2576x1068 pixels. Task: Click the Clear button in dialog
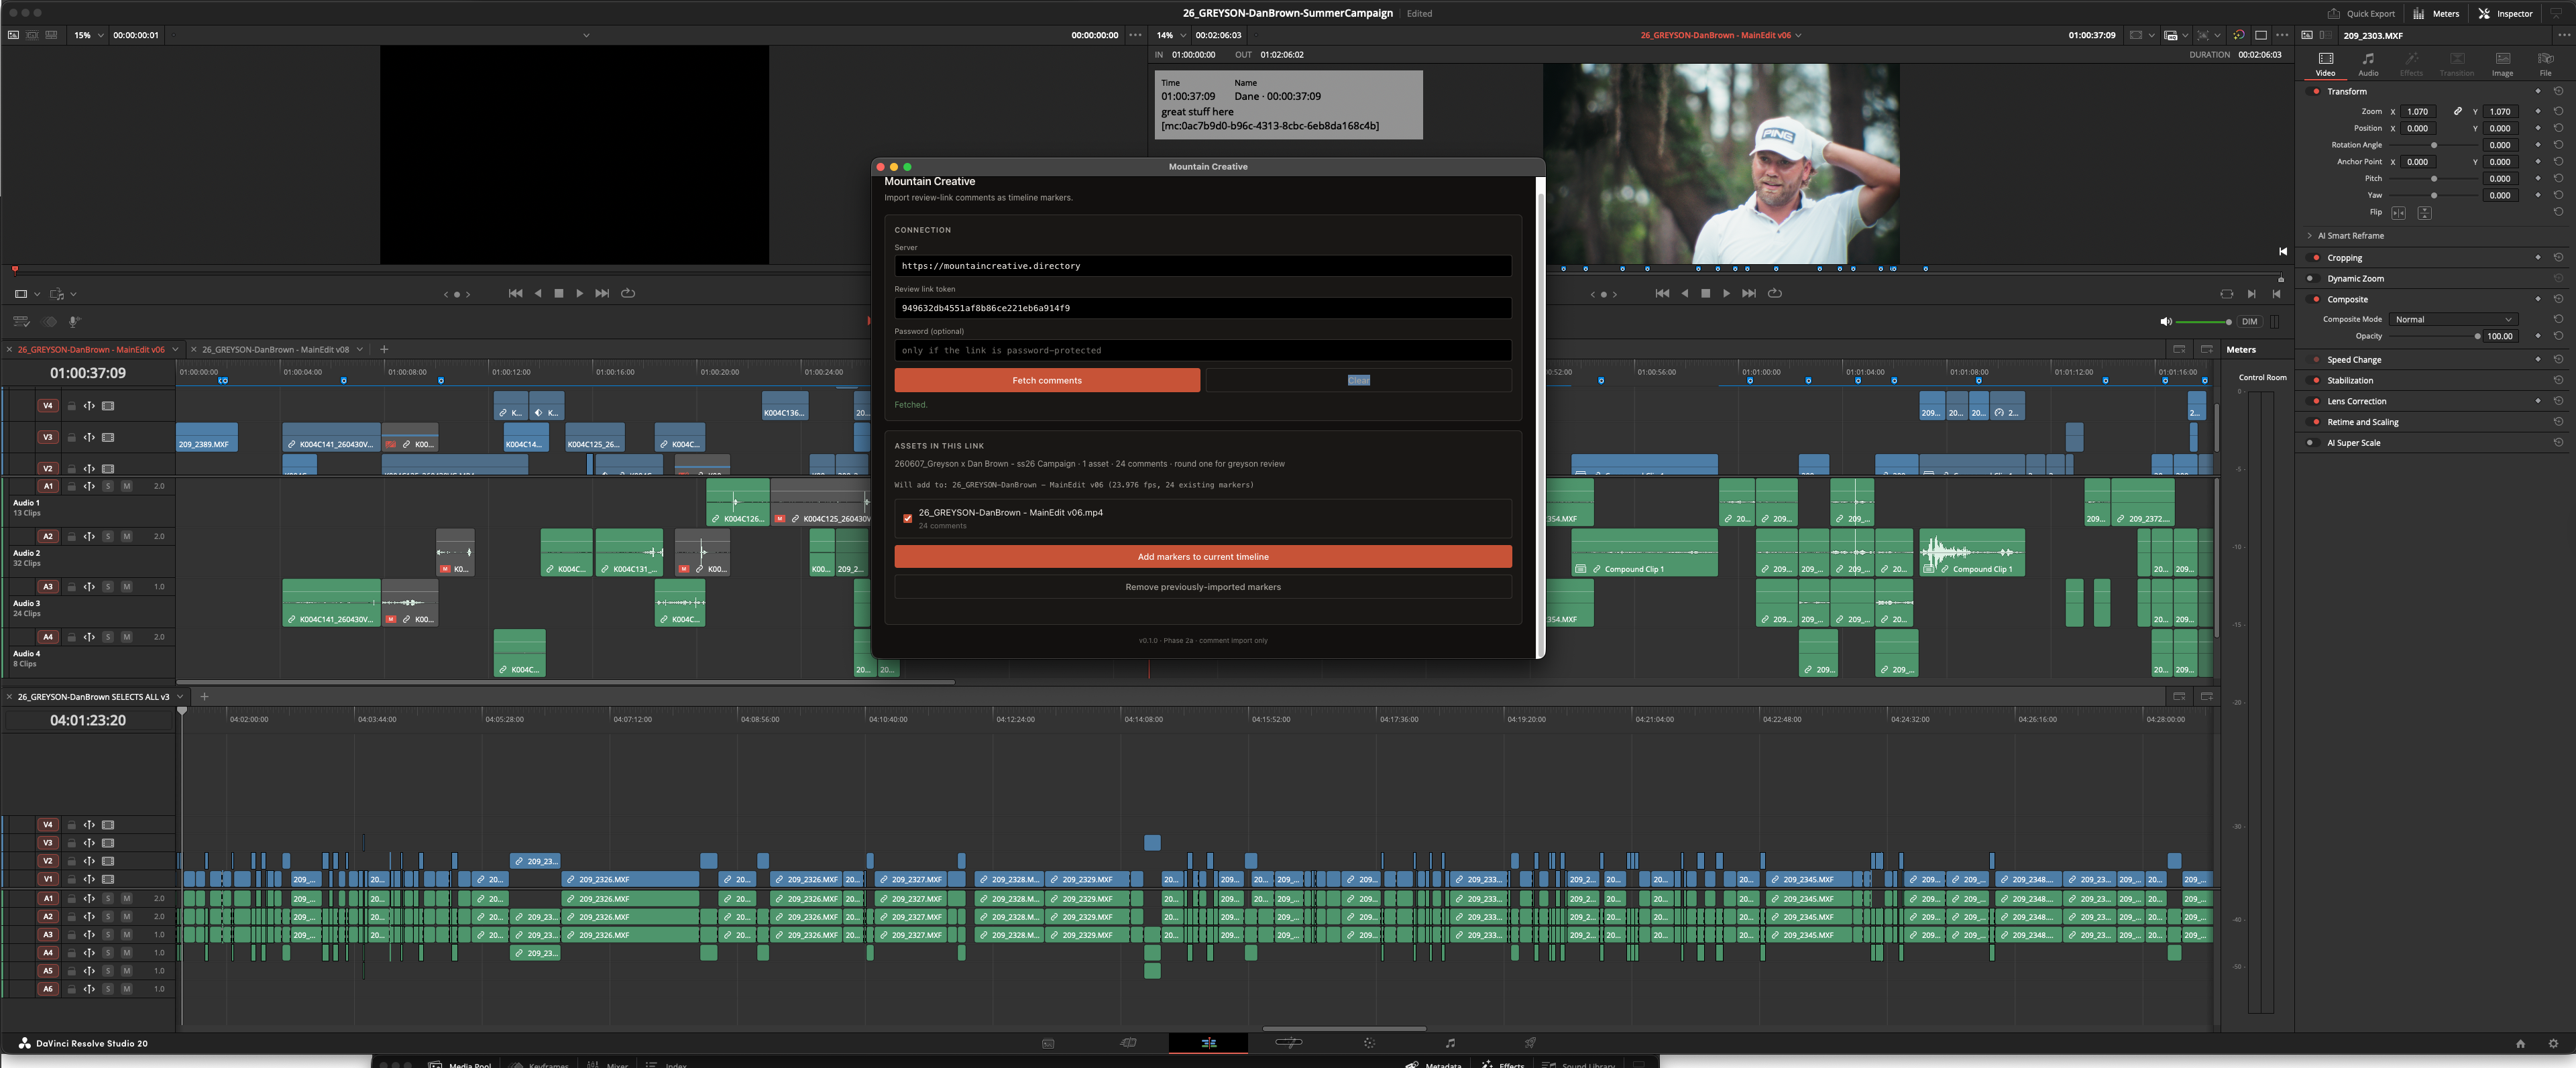coord(1358,380)
